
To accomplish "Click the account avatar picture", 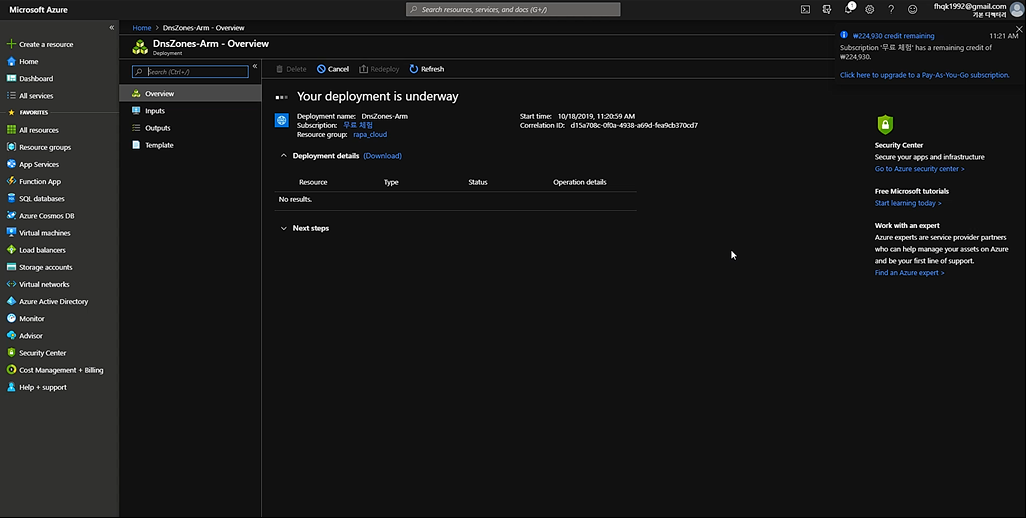I will coord(1016,9).
